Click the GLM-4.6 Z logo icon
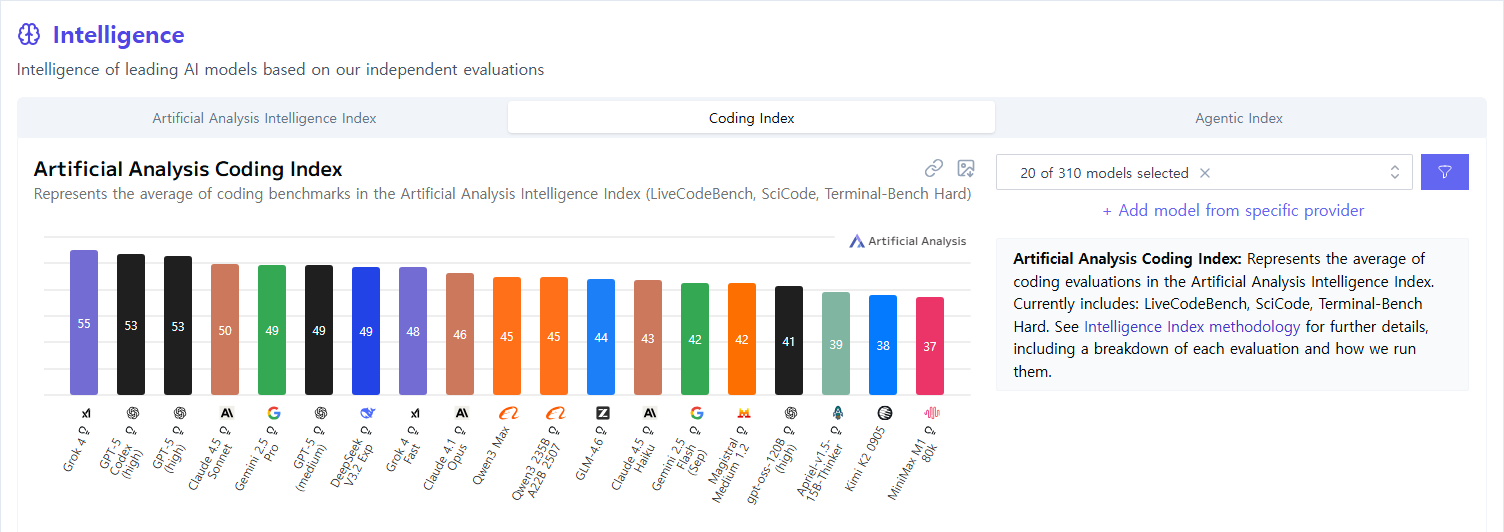This screenshot has width=1504, height=532. click(602, 412)
